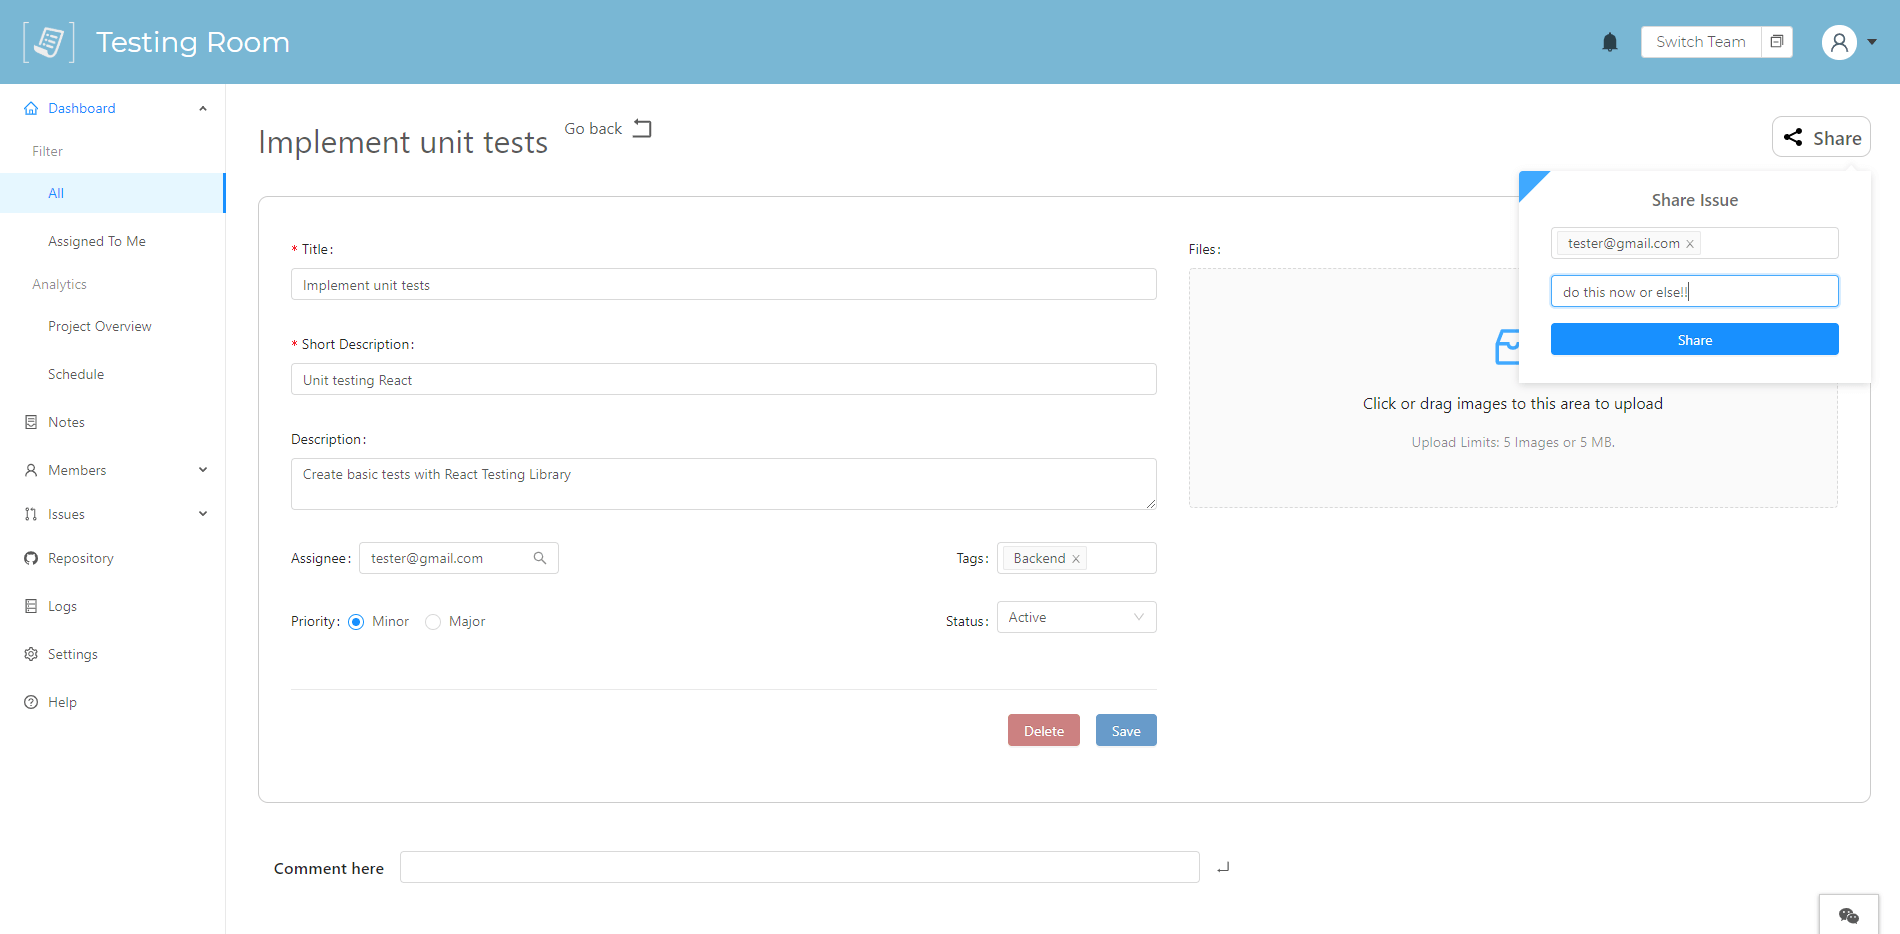Open the Assignee search field
The width and height of the screenshot is (1900, 934).
(x=459, y=558)
